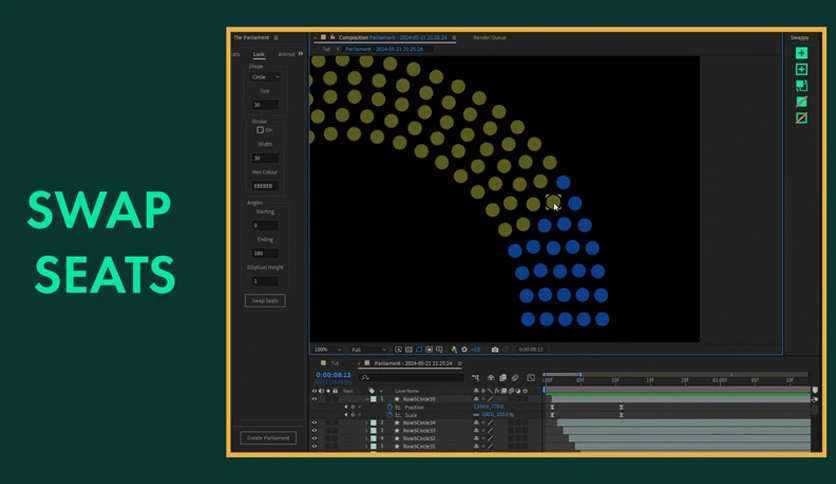Click the Position value 1336.0, 776.0
This screenshot has height=484, width=836.
[x=488, y=407]
